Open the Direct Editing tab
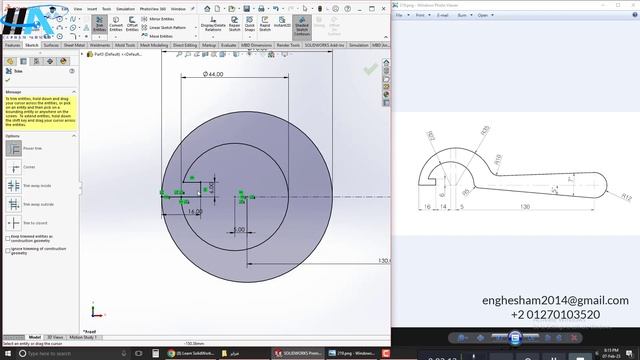640x360 pixels. pyautogui.click(x=185, y=45)
